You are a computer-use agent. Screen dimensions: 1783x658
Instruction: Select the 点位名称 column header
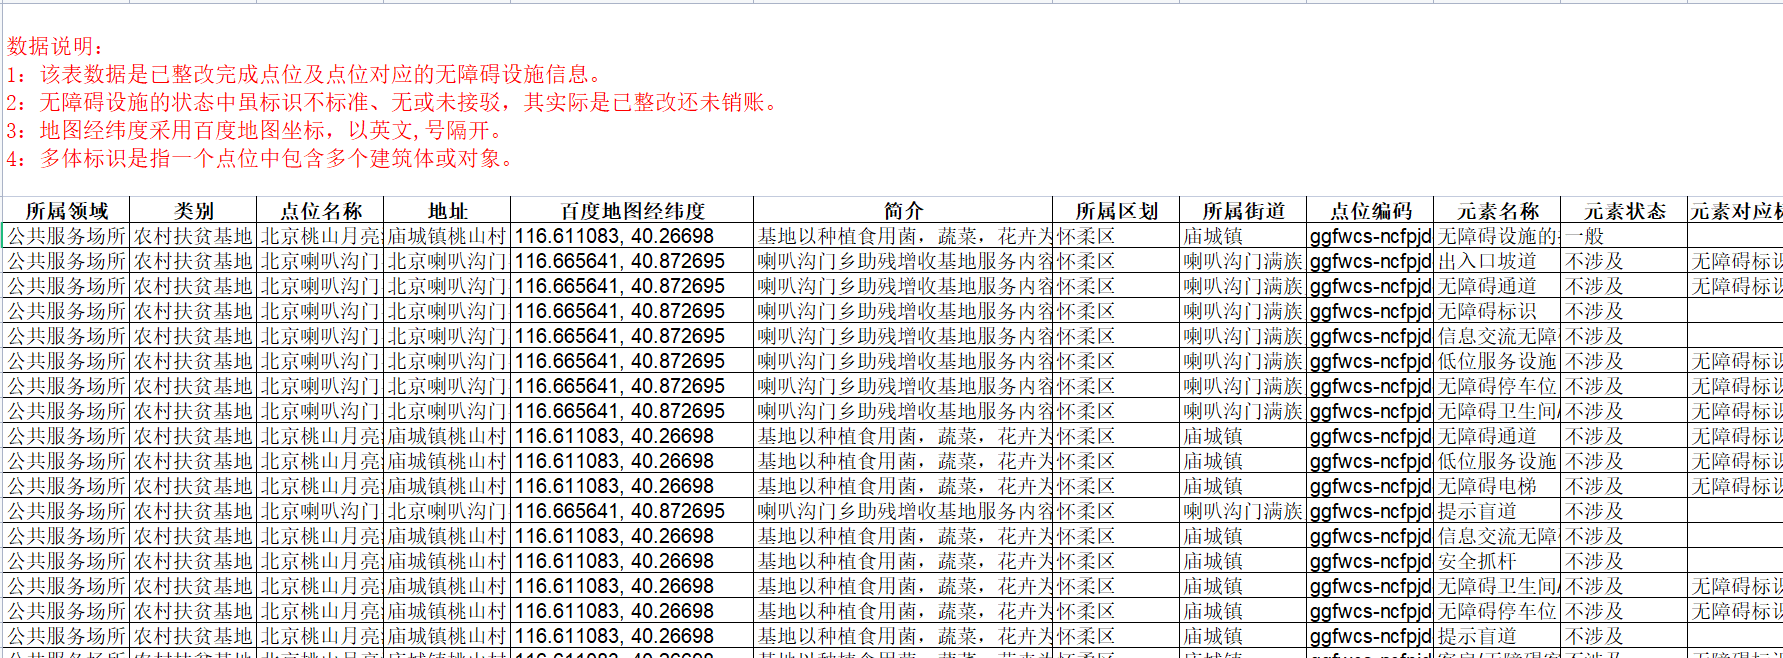click(x=320, y=211)
